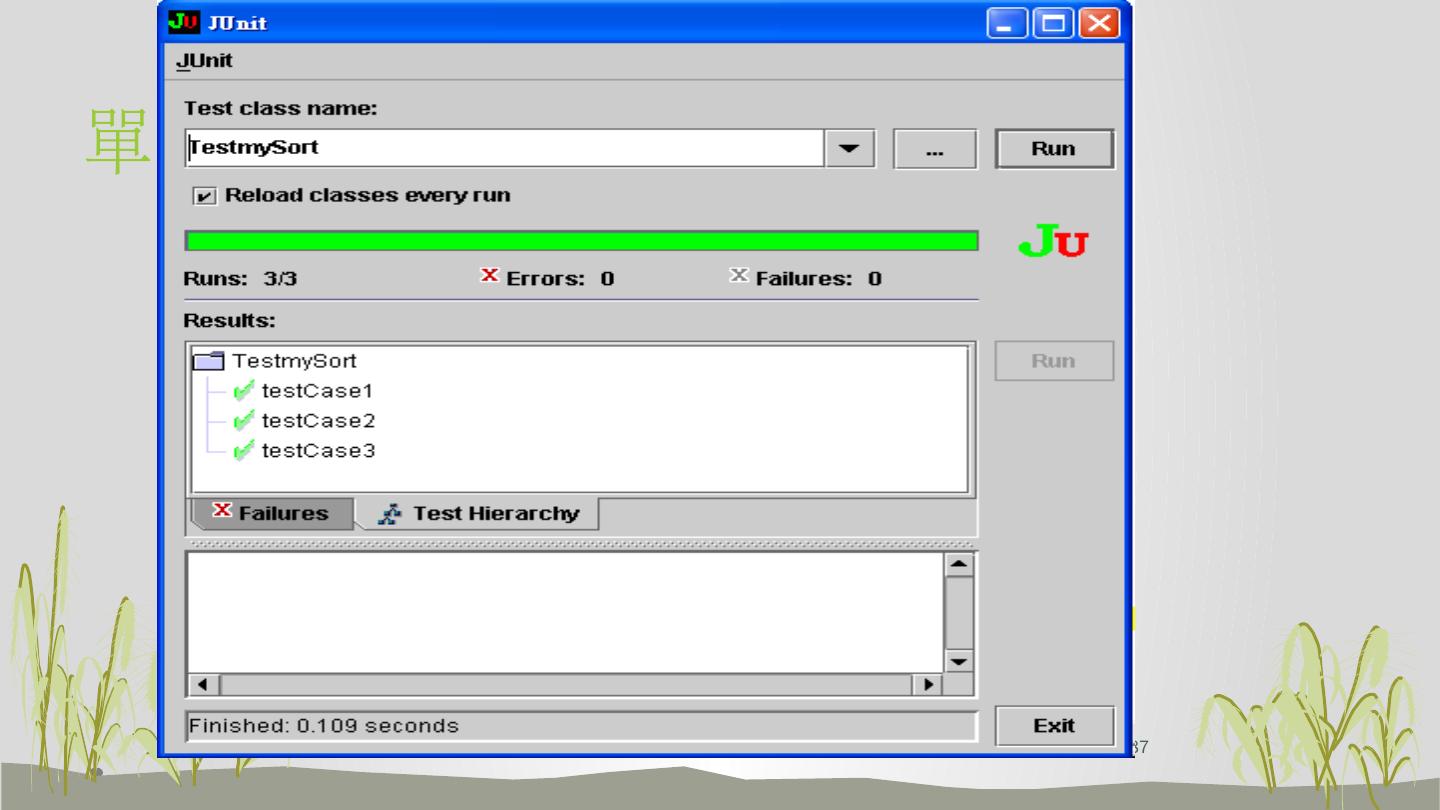The height and width of the screenshot is (810, 1440).
Task: Click the hierarchy icon on Test Hierarchy tab
Action: 388,514
